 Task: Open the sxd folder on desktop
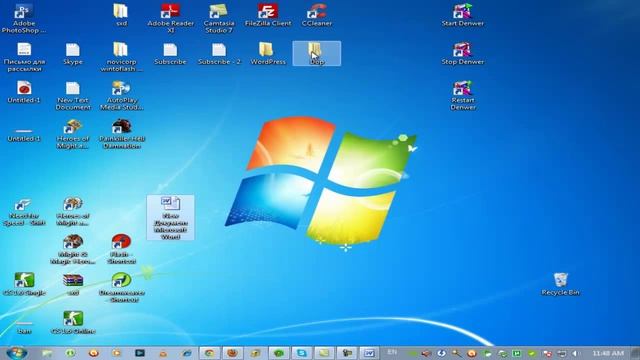[121, 15]
